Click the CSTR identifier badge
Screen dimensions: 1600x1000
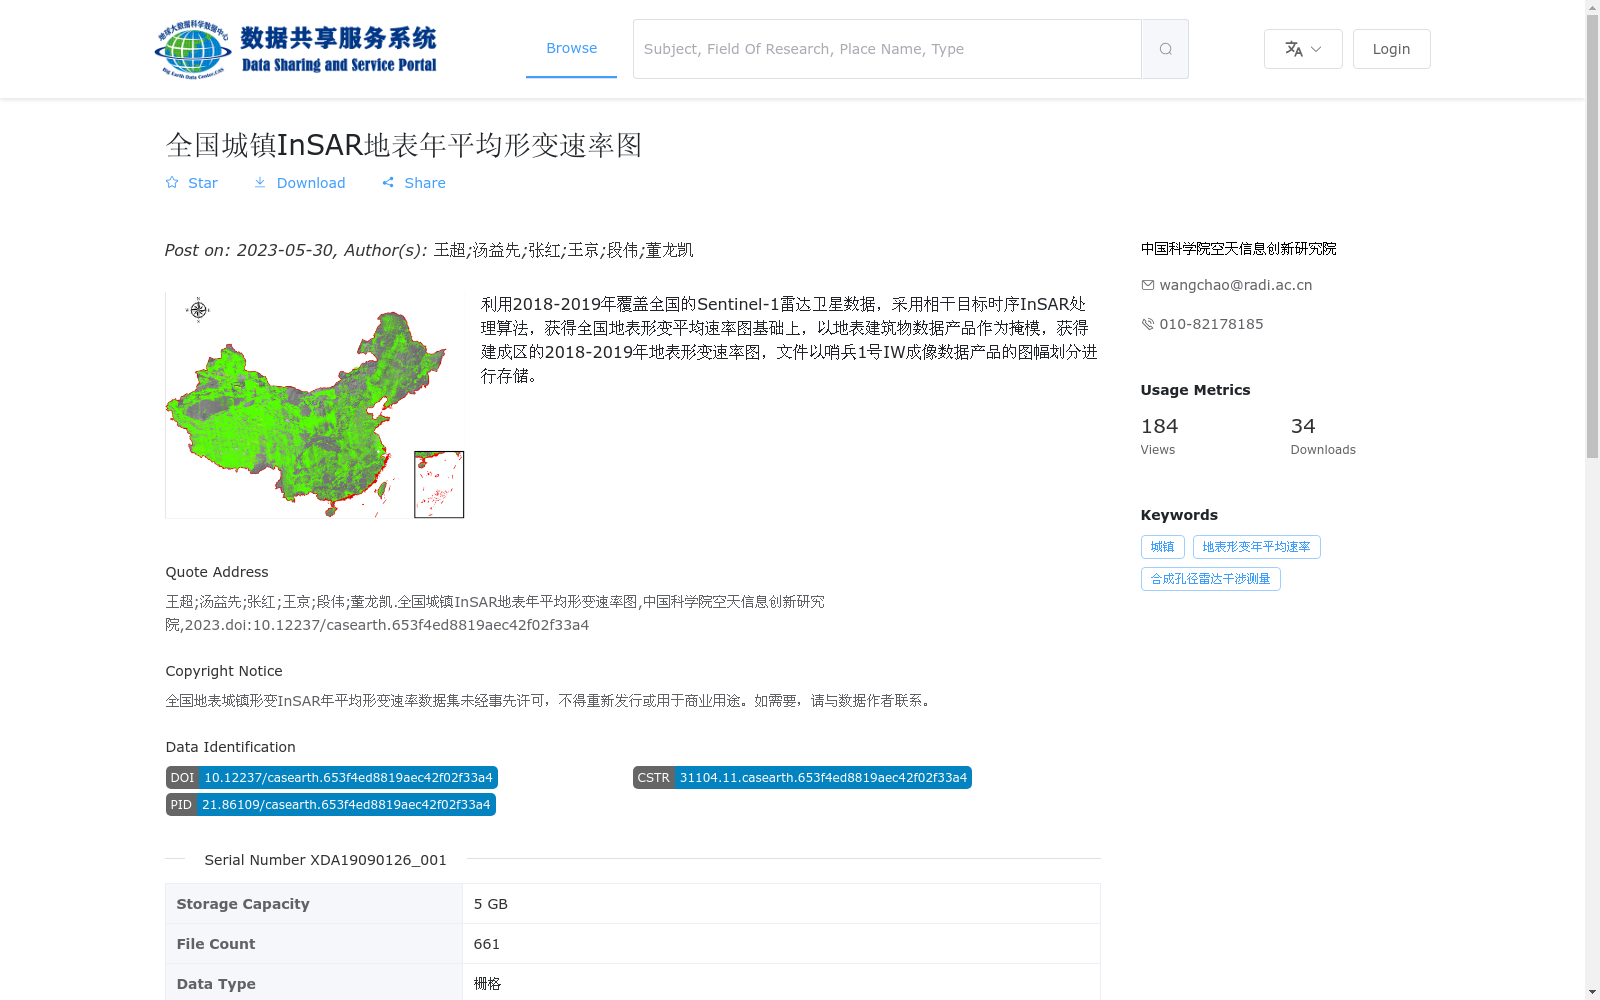pos(802,778)
